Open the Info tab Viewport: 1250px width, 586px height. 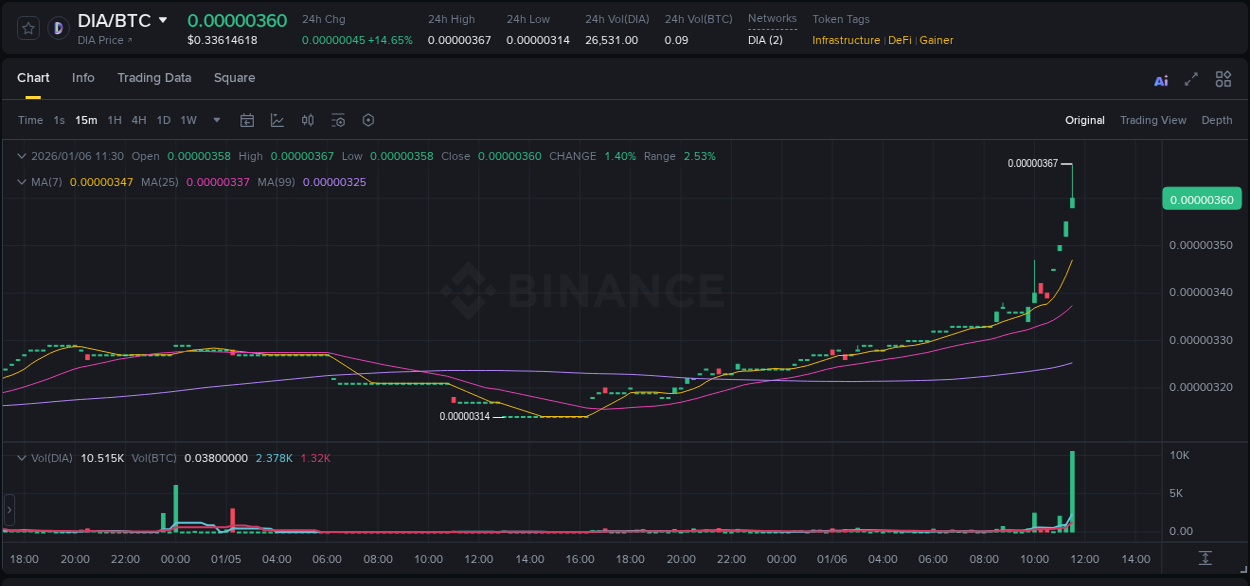83,78
